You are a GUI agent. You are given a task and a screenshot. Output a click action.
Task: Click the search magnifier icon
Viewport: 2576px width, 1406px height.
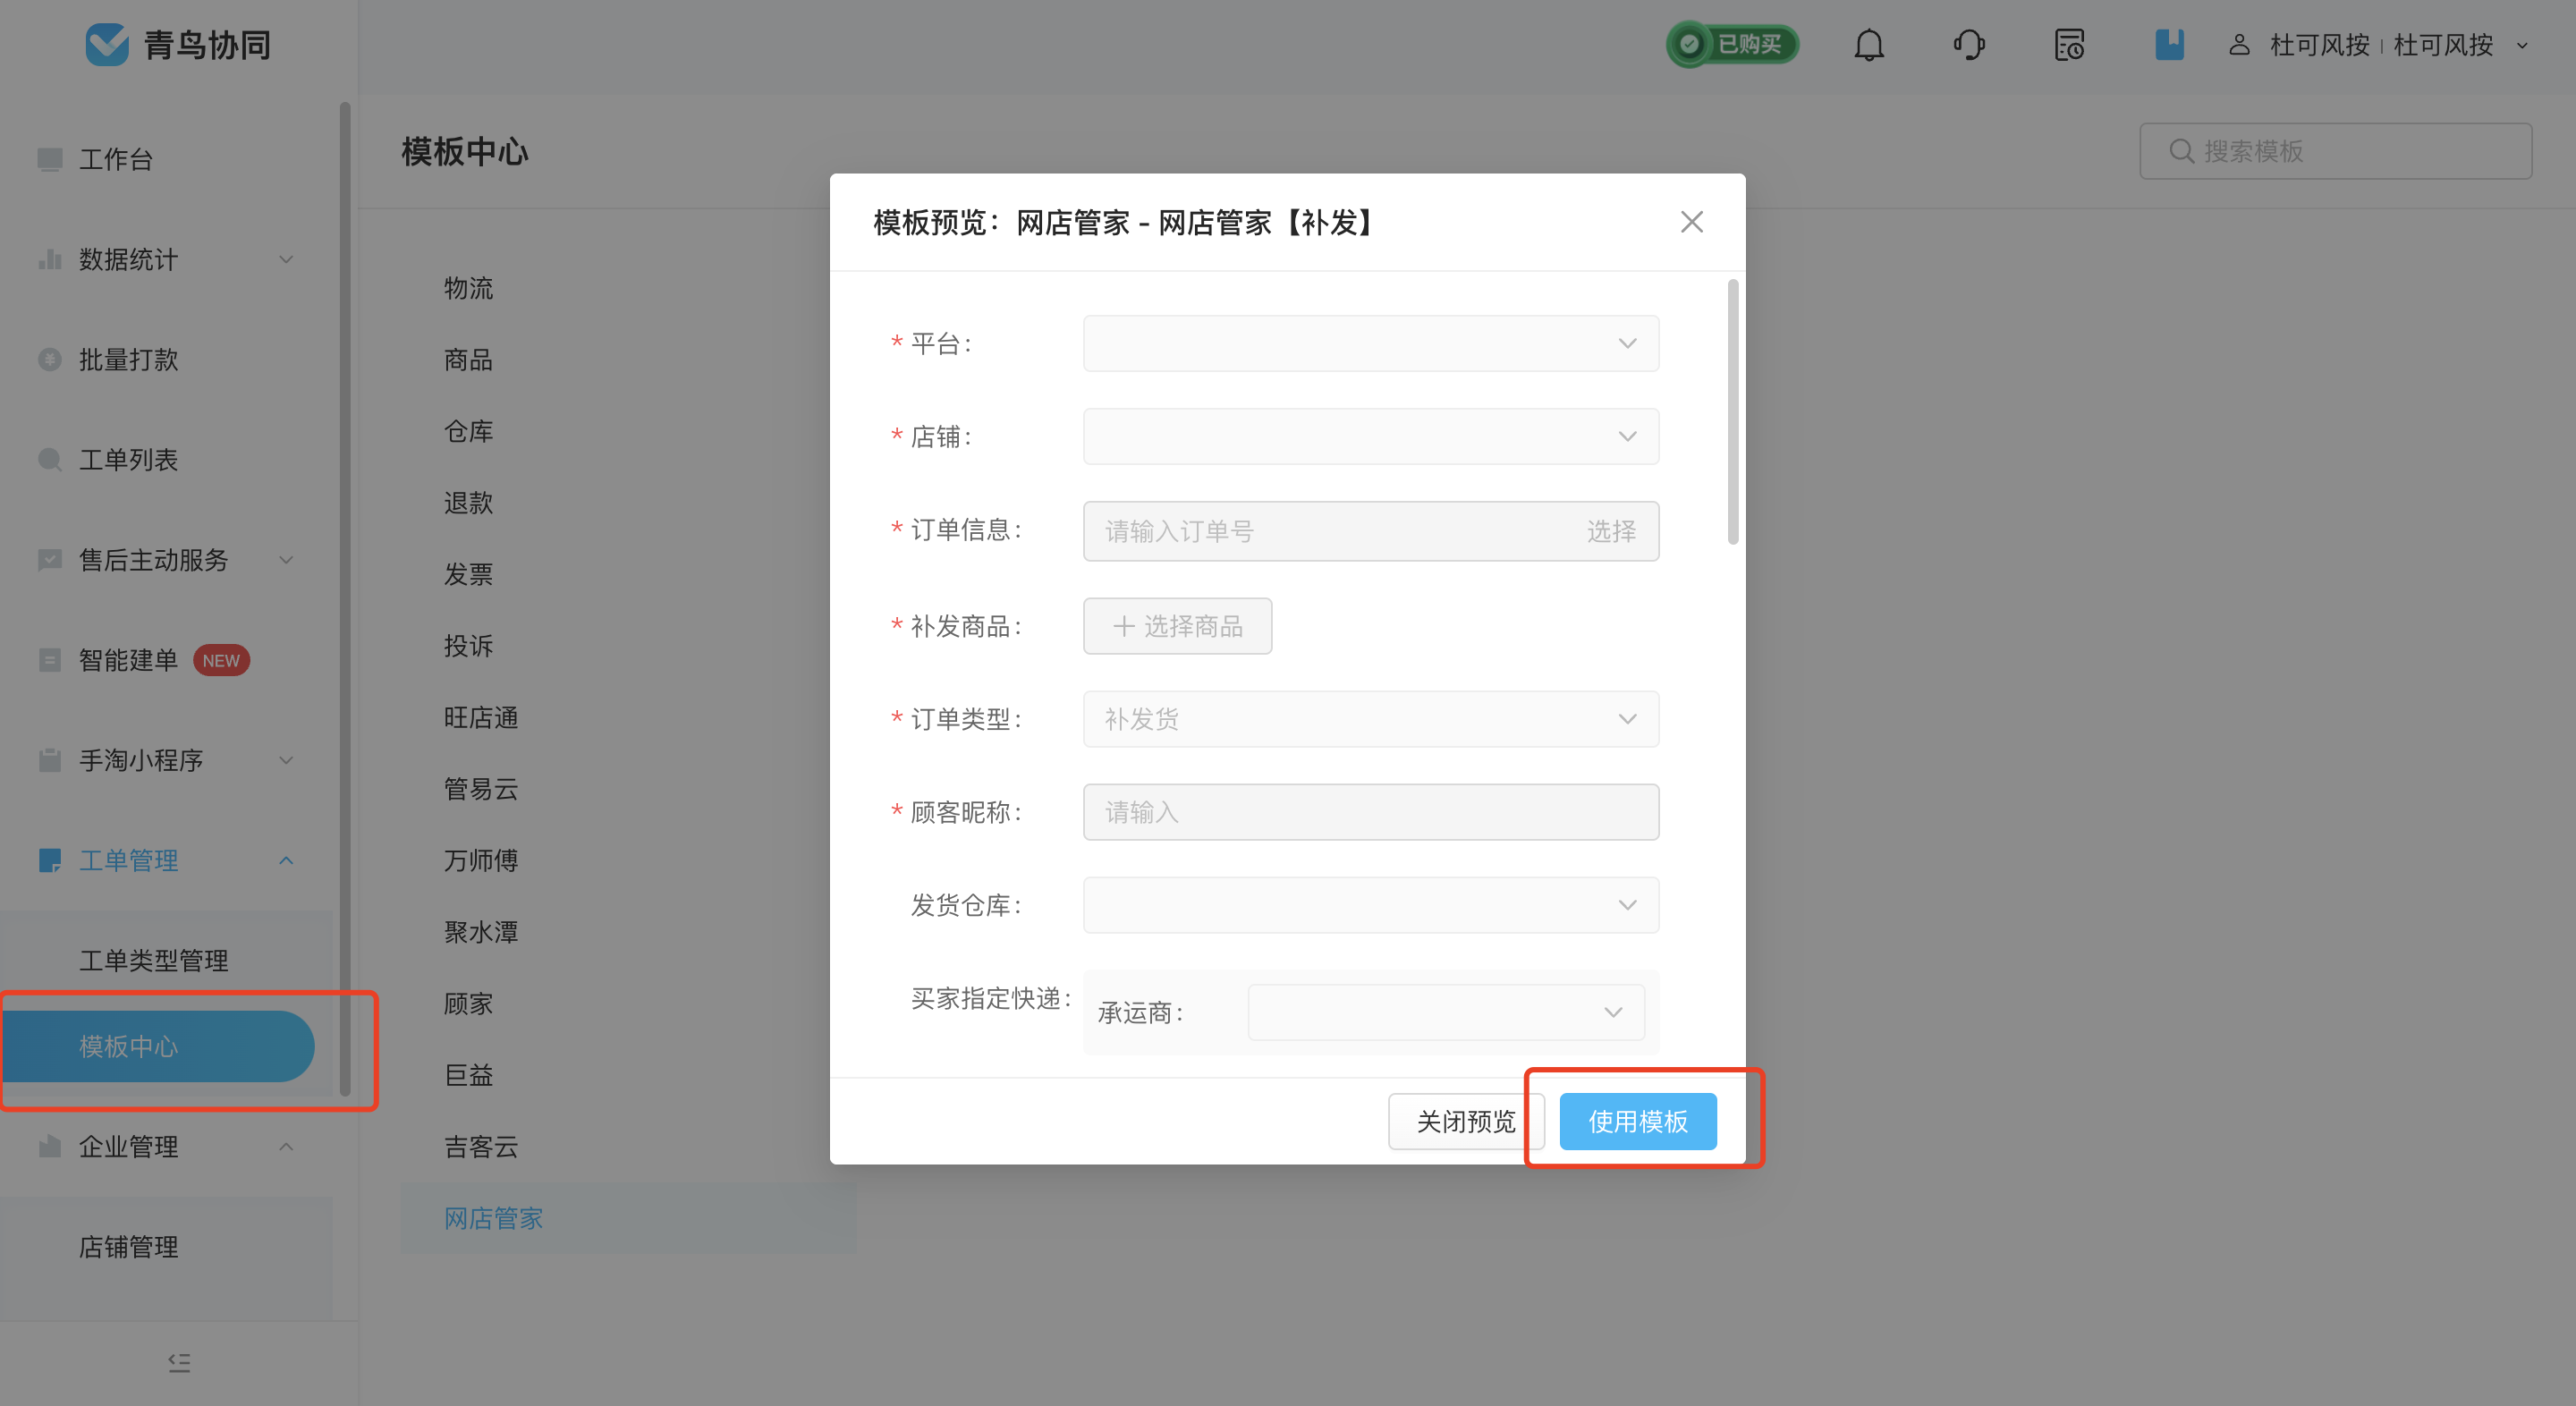coord(2182,151)
